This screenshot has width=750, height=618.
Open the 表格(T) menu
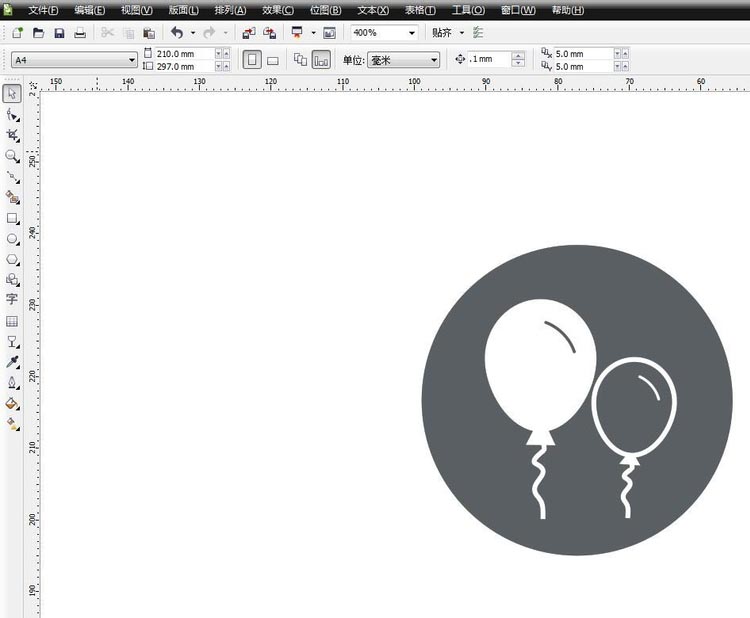[420, 10]
